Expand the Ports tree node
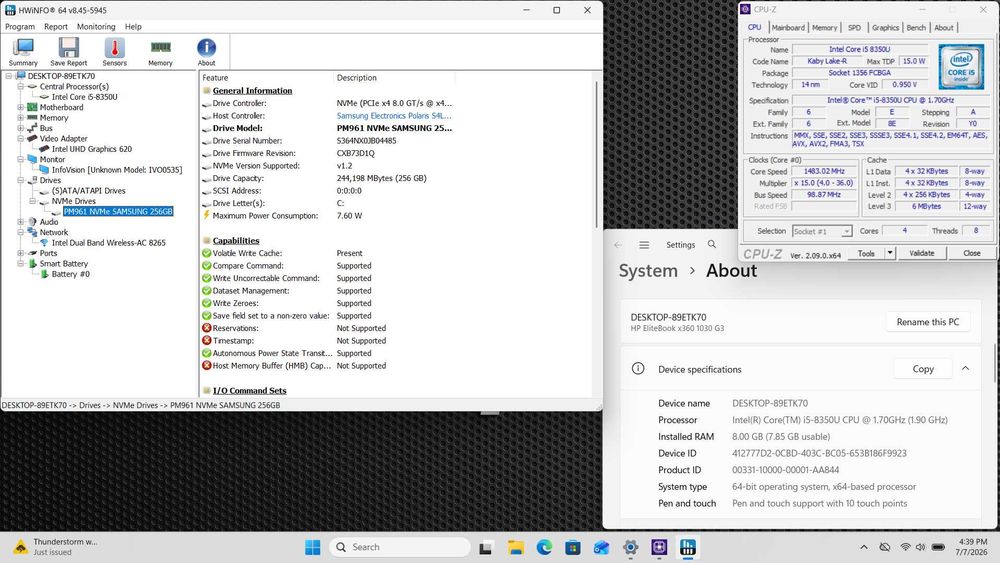Image resolution: width=1000 pixels, height=563 pixels. (x=20, y=253)
